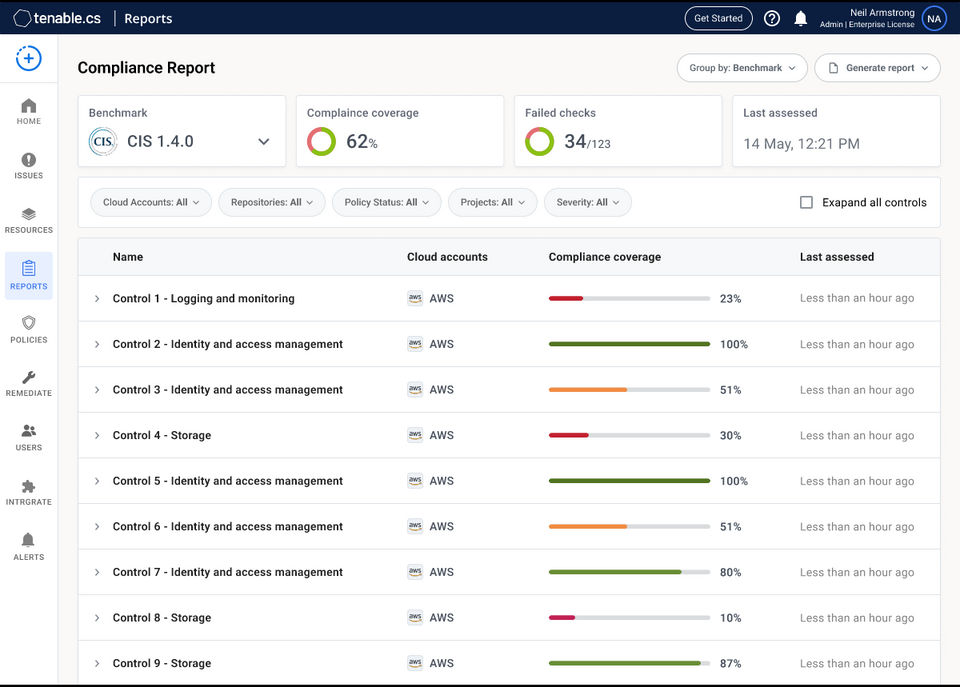Select the Remediate wrench icon
The image size is (960, 687).
tap(29, 383)
